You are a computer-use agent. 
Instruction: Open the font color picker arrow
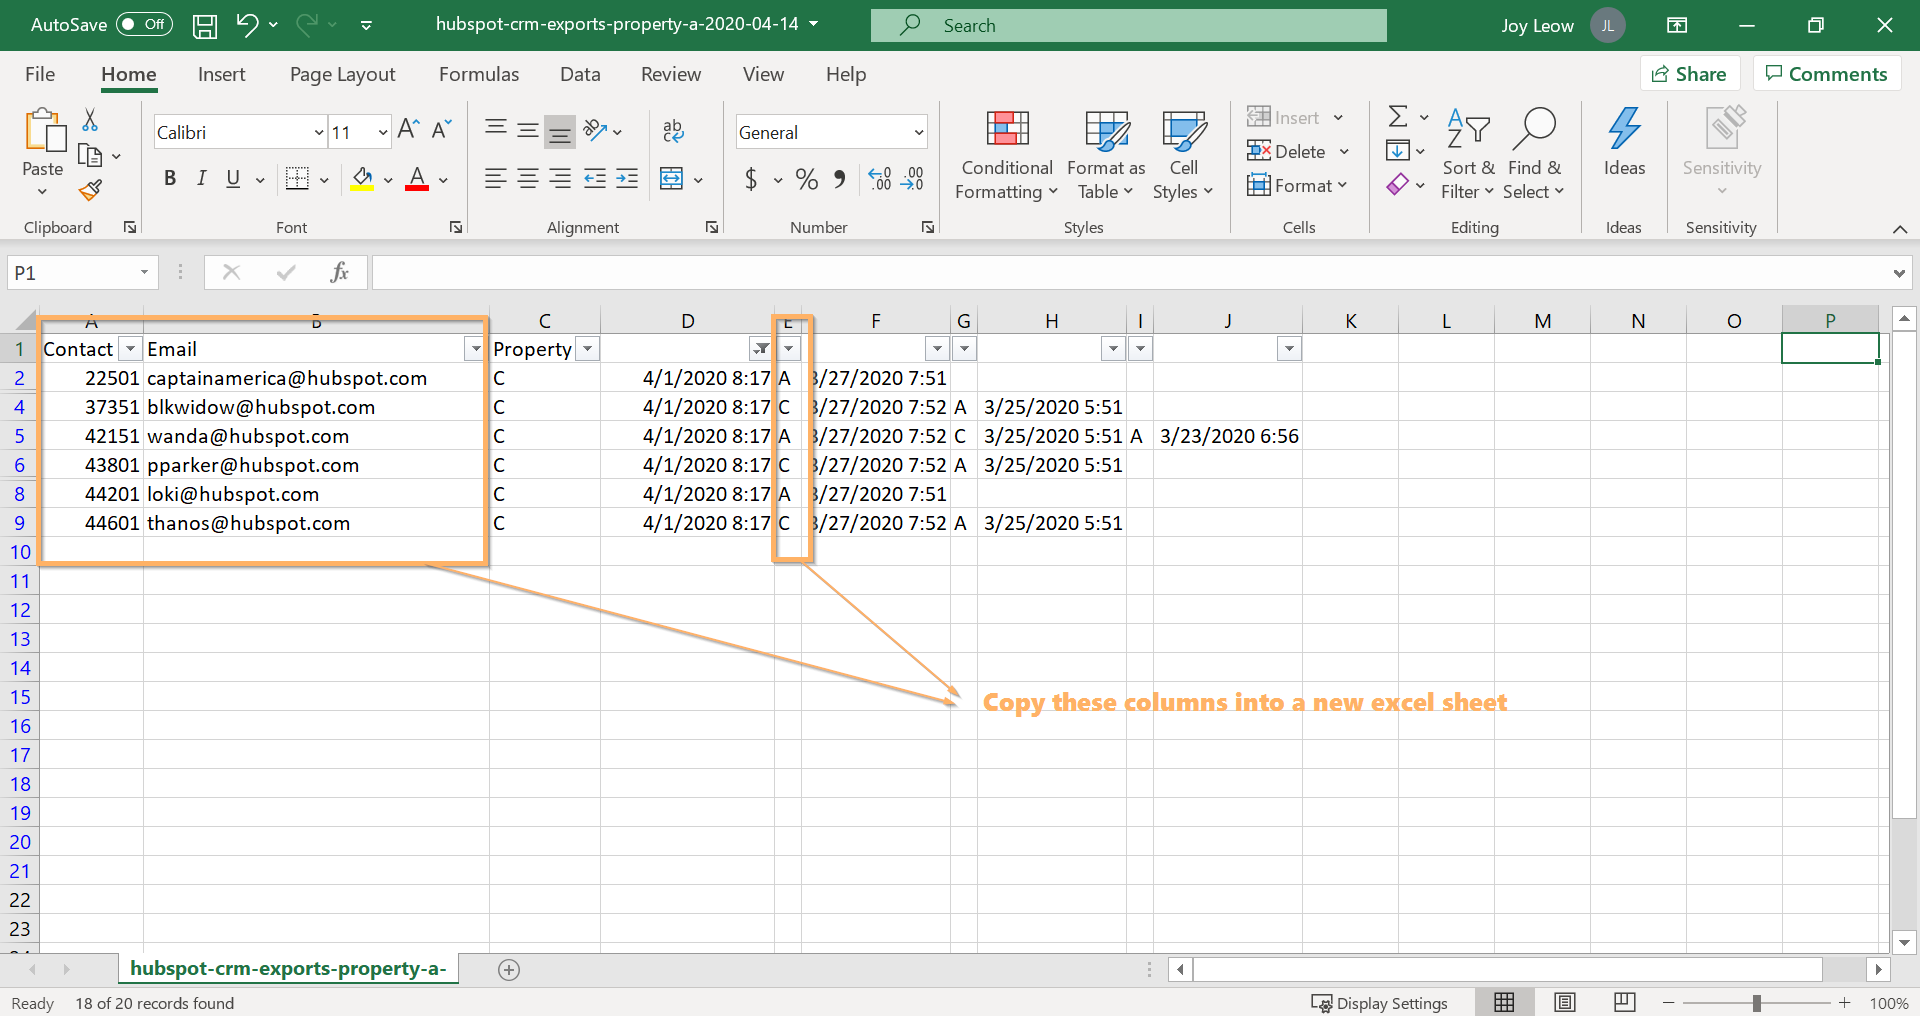(x=442, y=179)
